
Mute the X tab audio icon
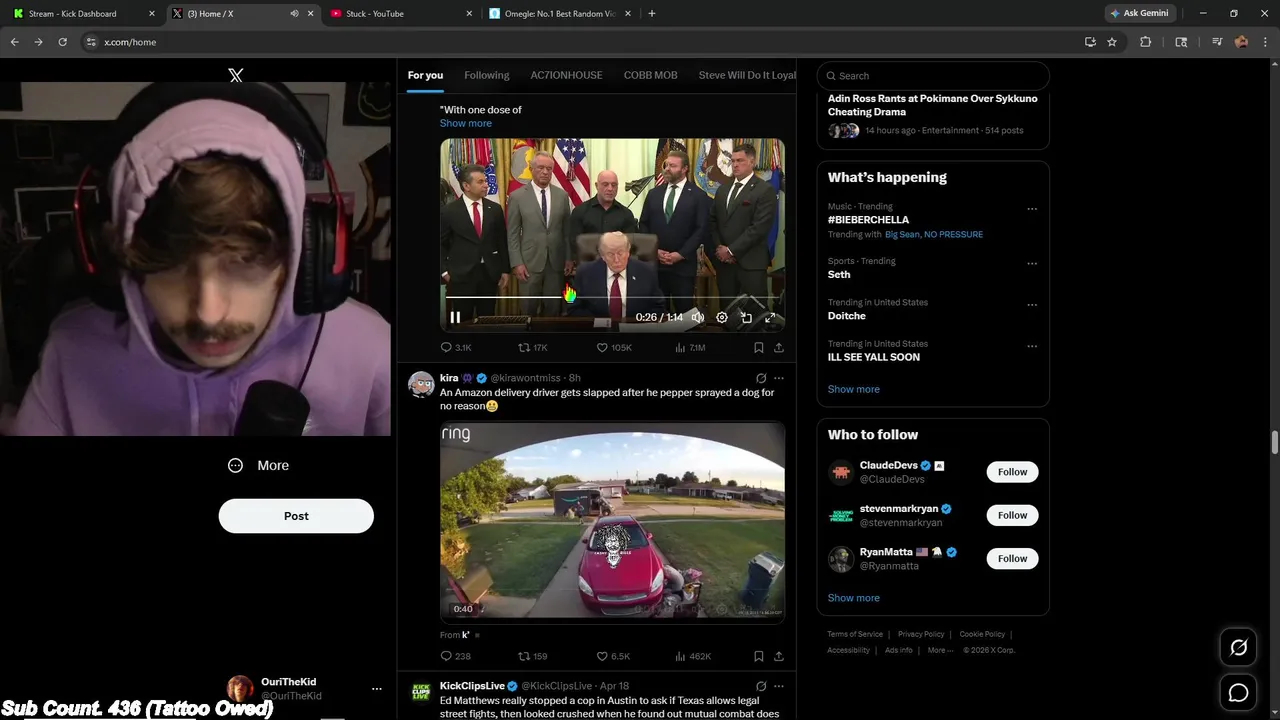(294, 14)
